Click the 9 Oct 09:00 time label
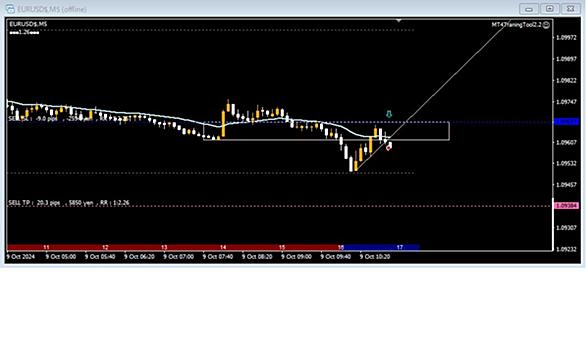 tap(296, 257)
